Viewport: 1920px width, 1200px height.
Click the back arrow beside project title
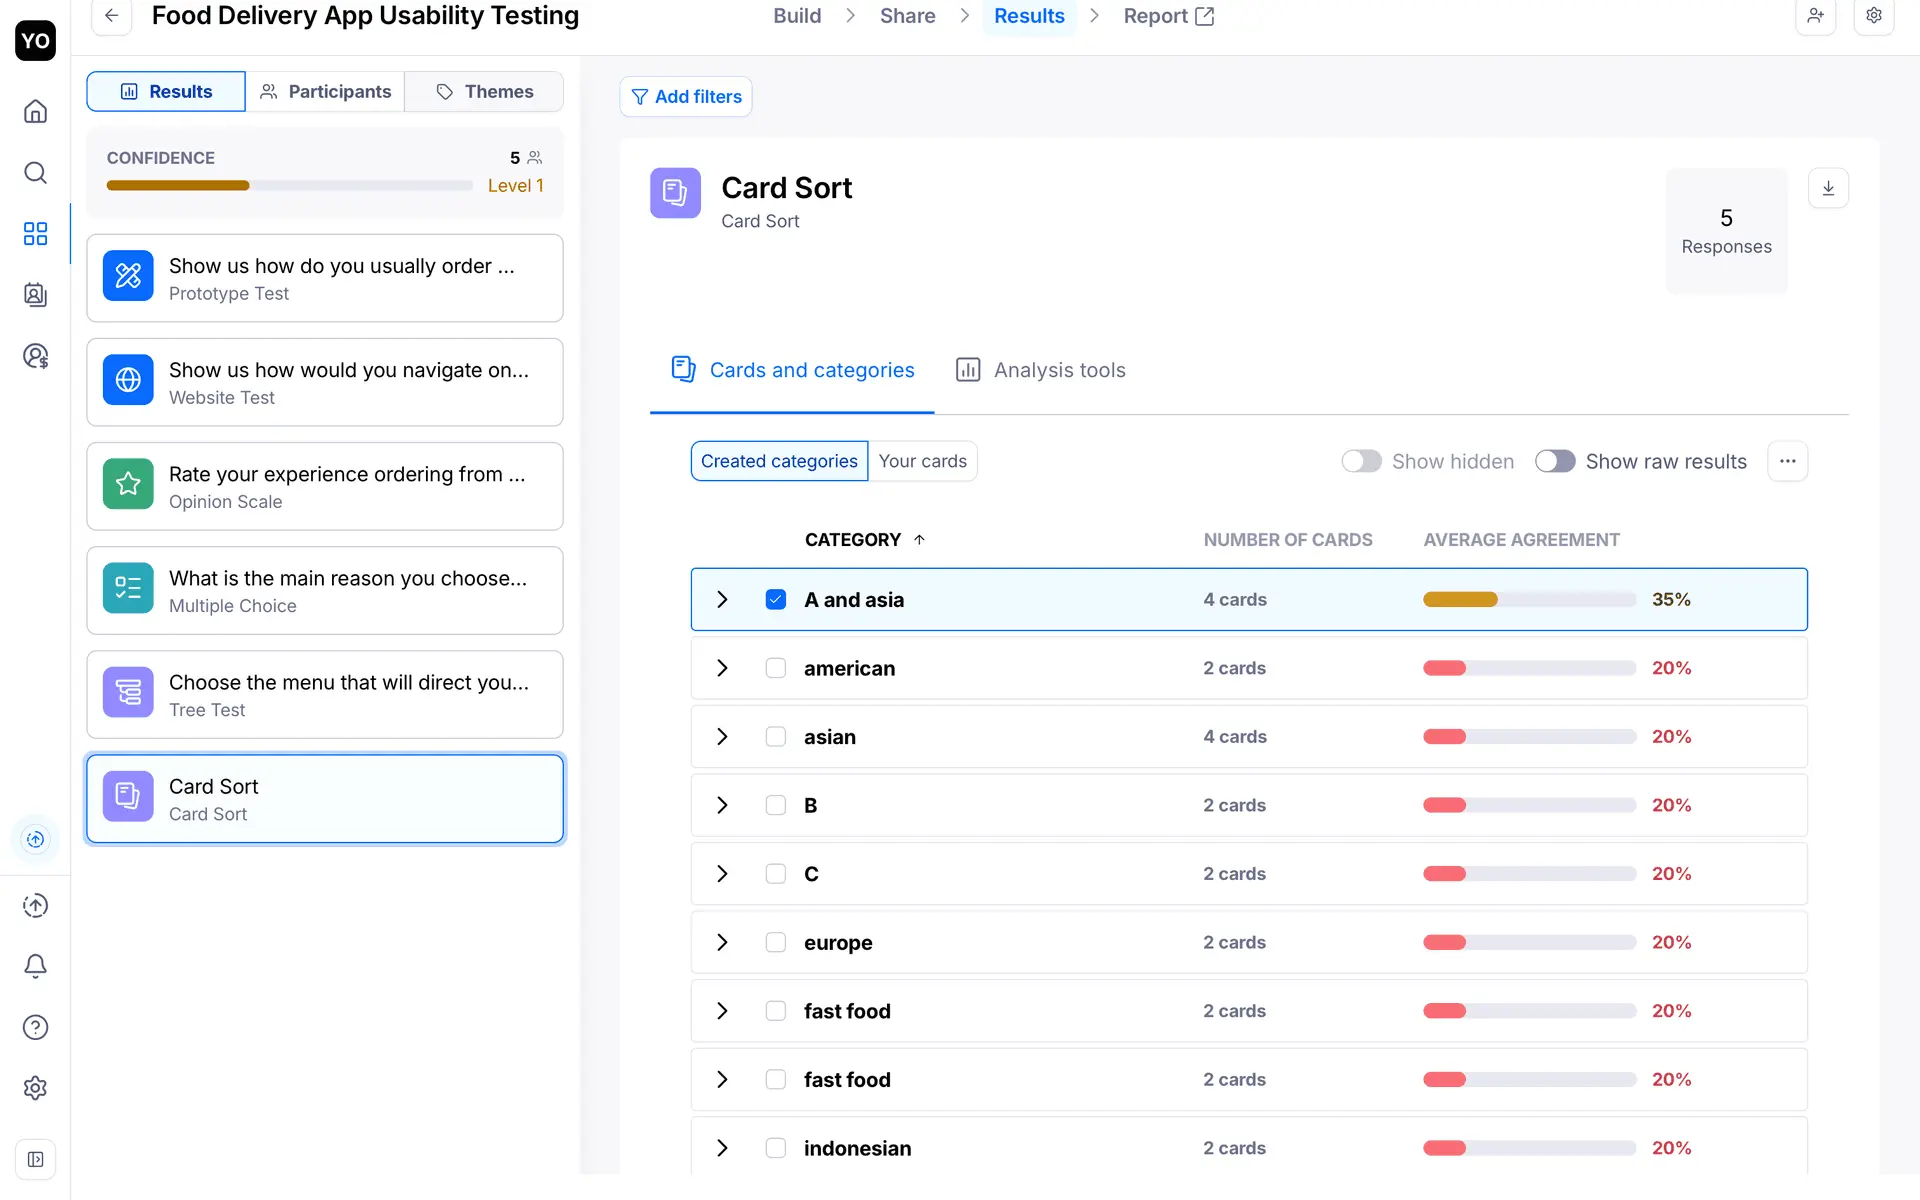pos(112,16)
